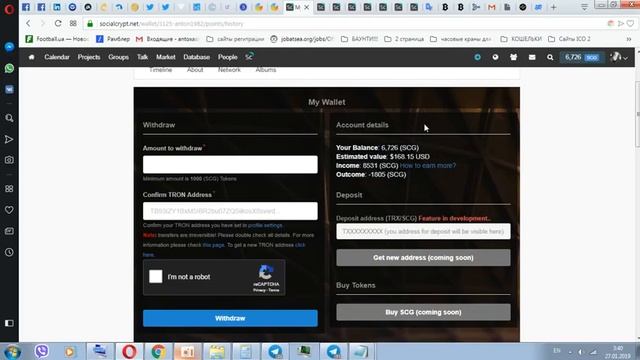This screenshot has height=360, width=640.
Task: Open start page grid next to reload
Action: (x=73, y=24)
